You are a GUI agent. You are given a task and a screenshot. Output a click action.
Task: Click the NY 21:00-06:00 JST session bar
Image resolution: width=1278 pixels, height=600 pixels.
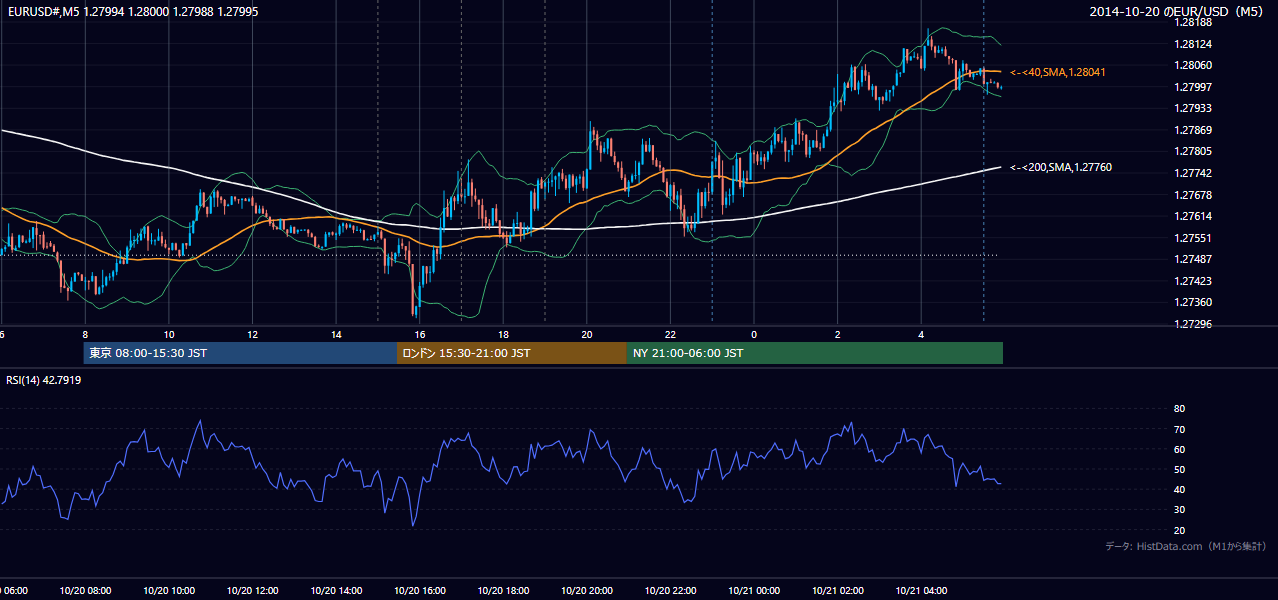(x=815, y=353)
